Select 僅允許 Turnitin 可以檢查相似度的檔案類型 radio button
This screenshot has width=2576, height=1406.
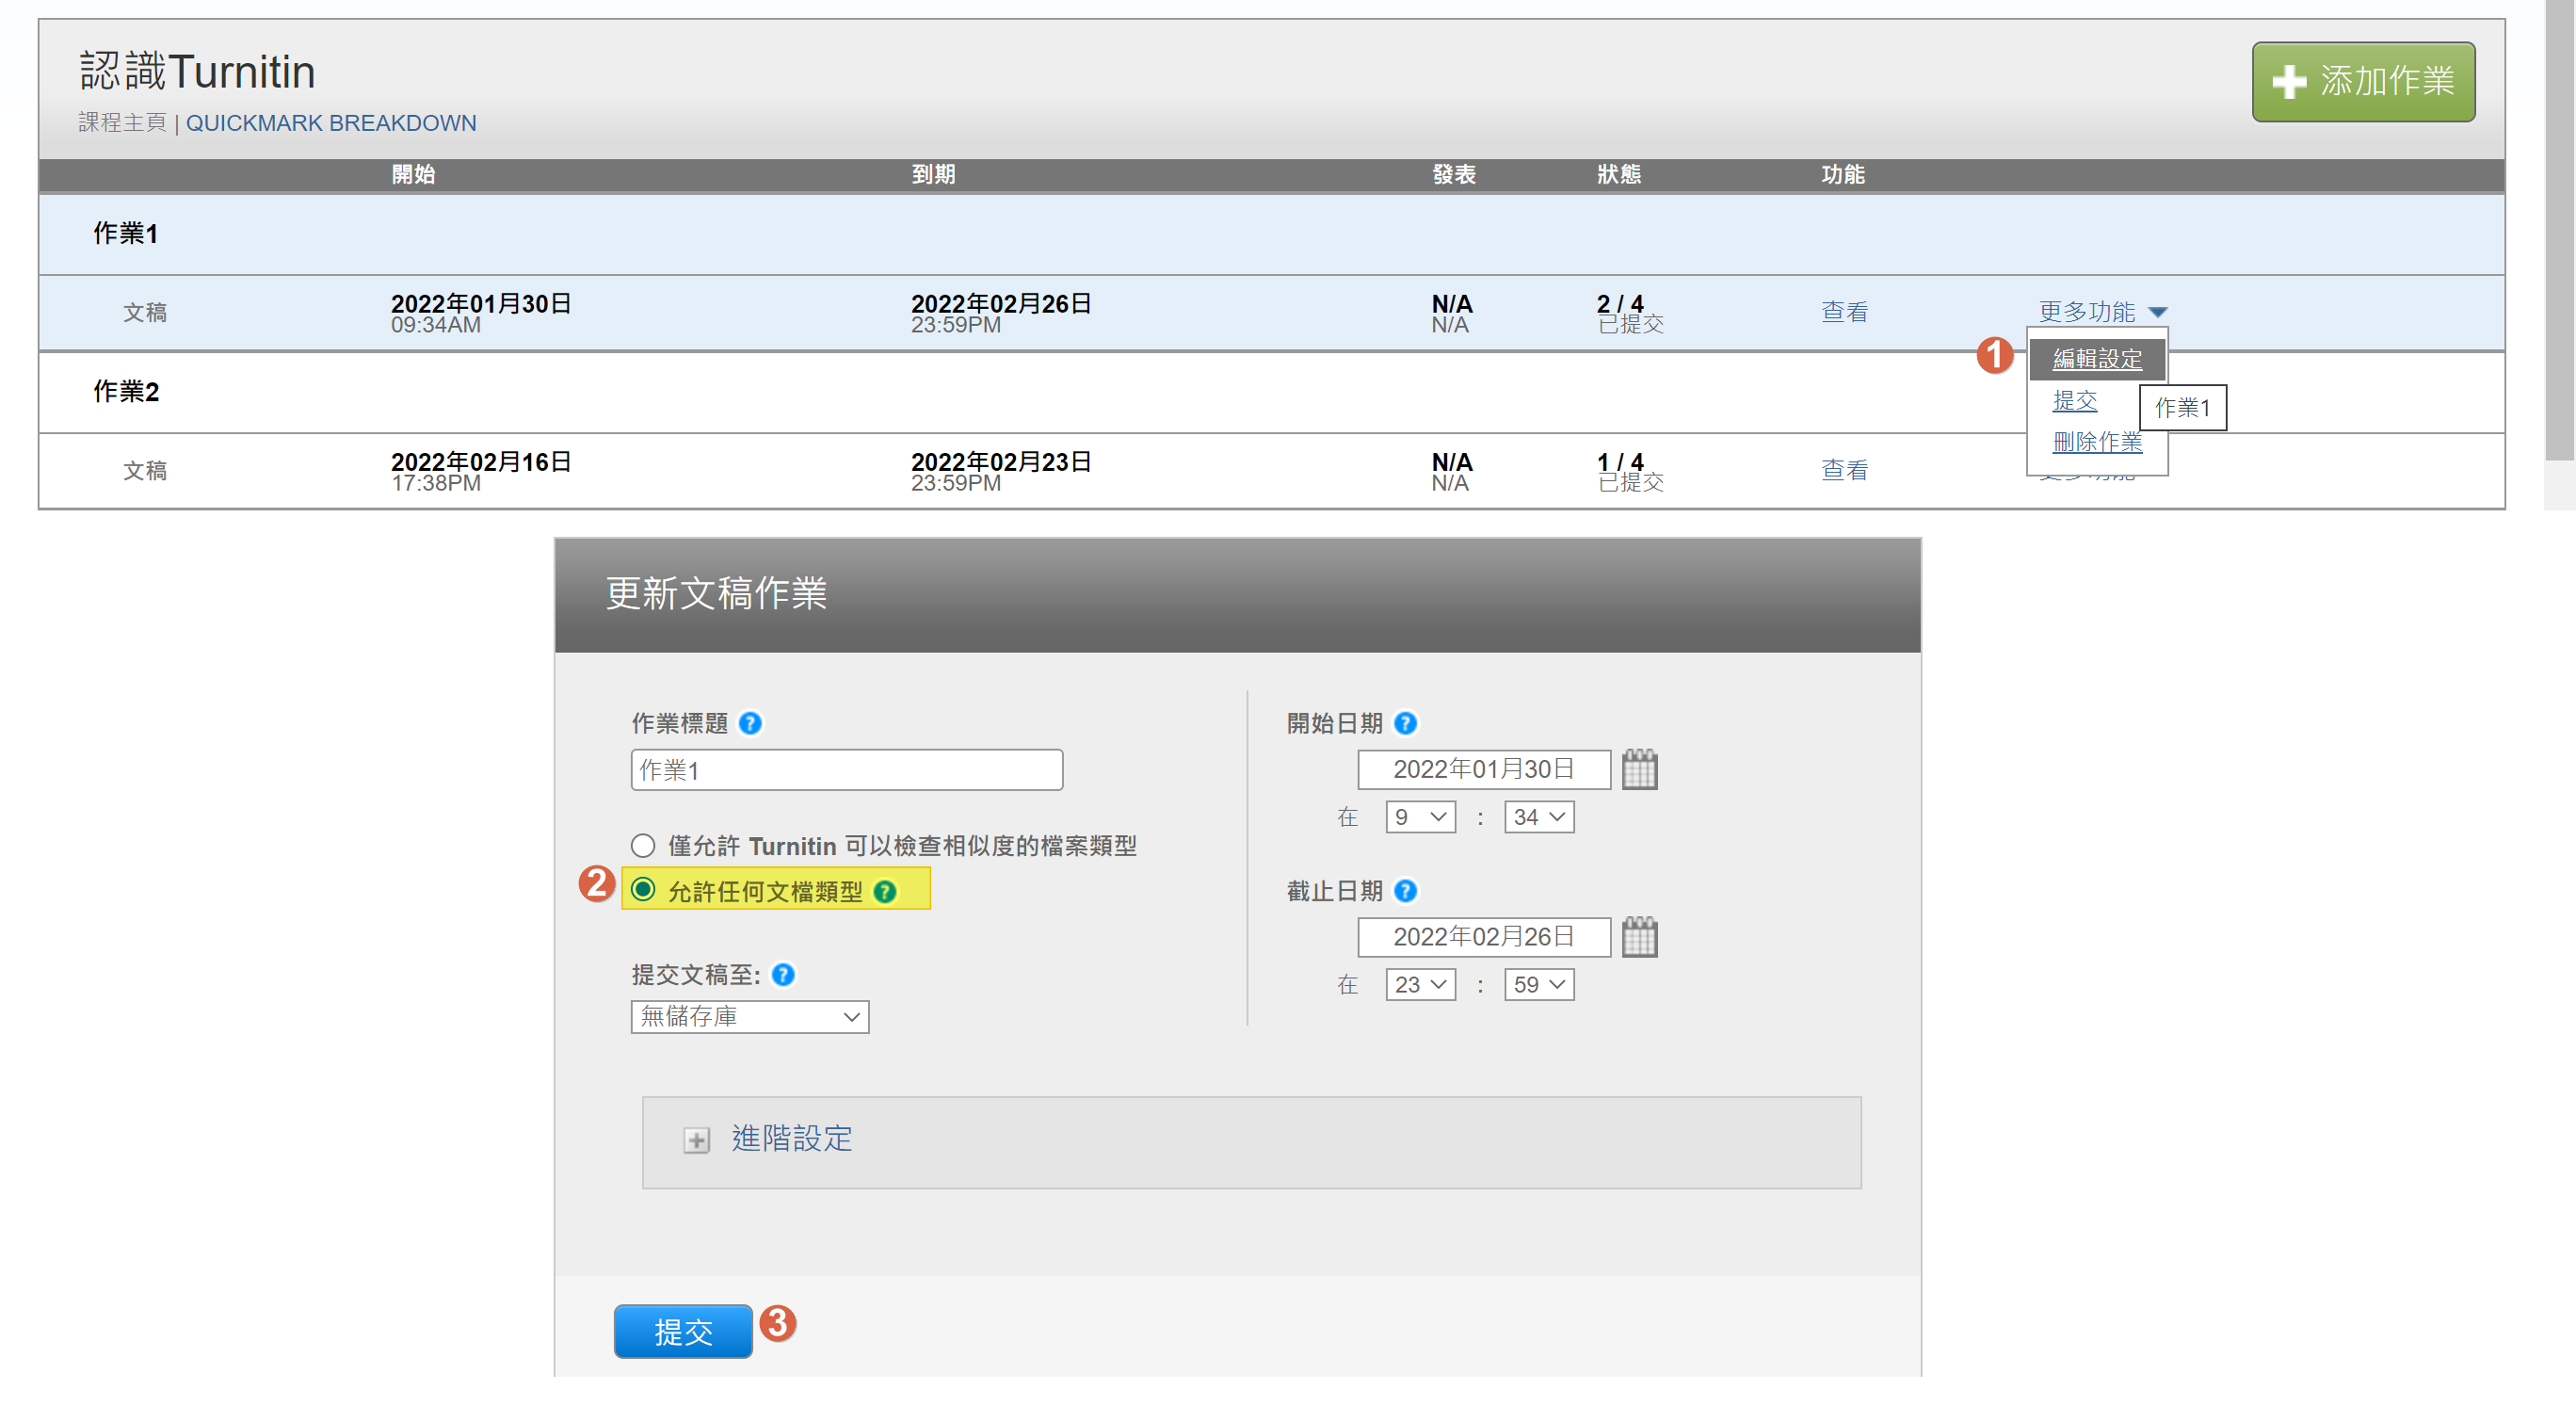(643, 846)
